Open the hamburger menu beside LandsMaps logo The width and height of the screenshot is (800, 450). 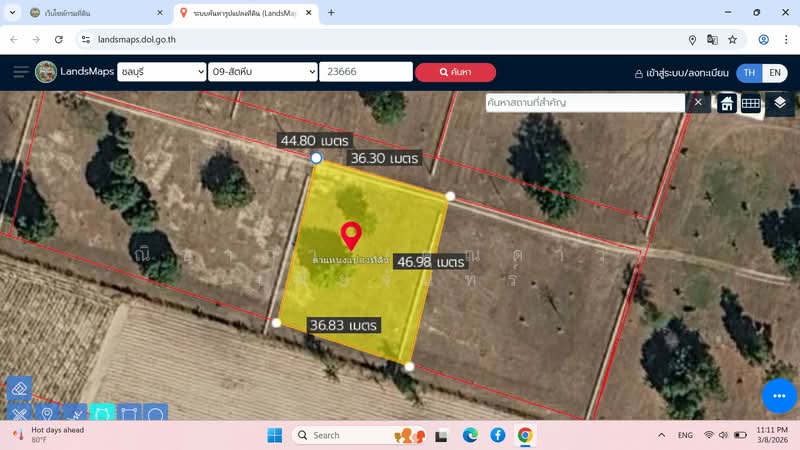click(21, 72)
